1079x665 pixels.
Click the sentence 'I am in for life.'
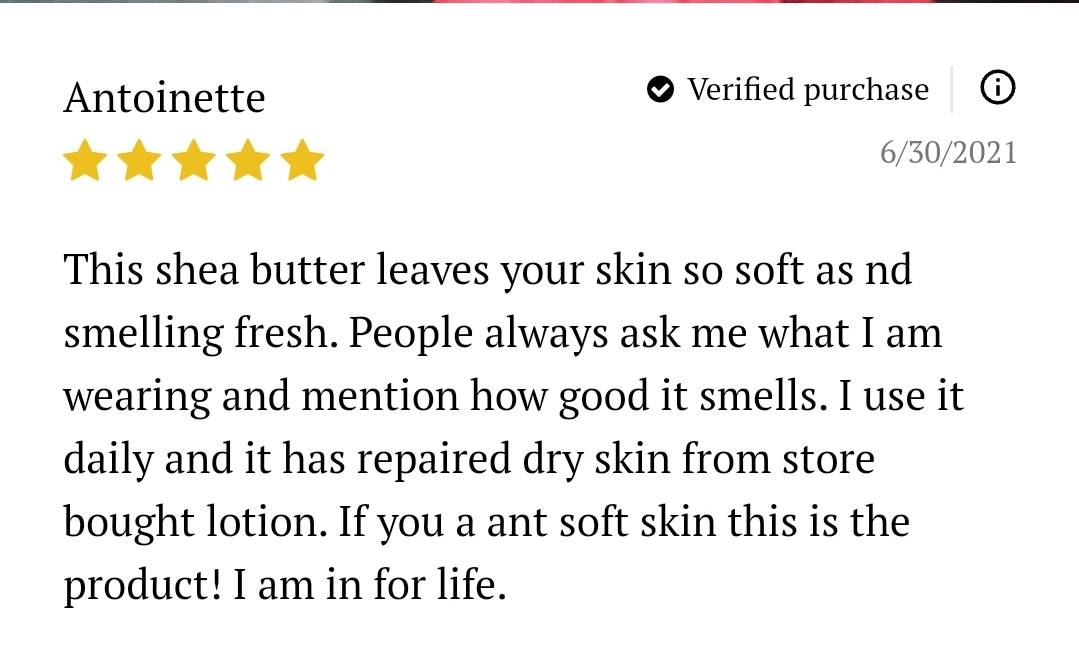(370, 584)
